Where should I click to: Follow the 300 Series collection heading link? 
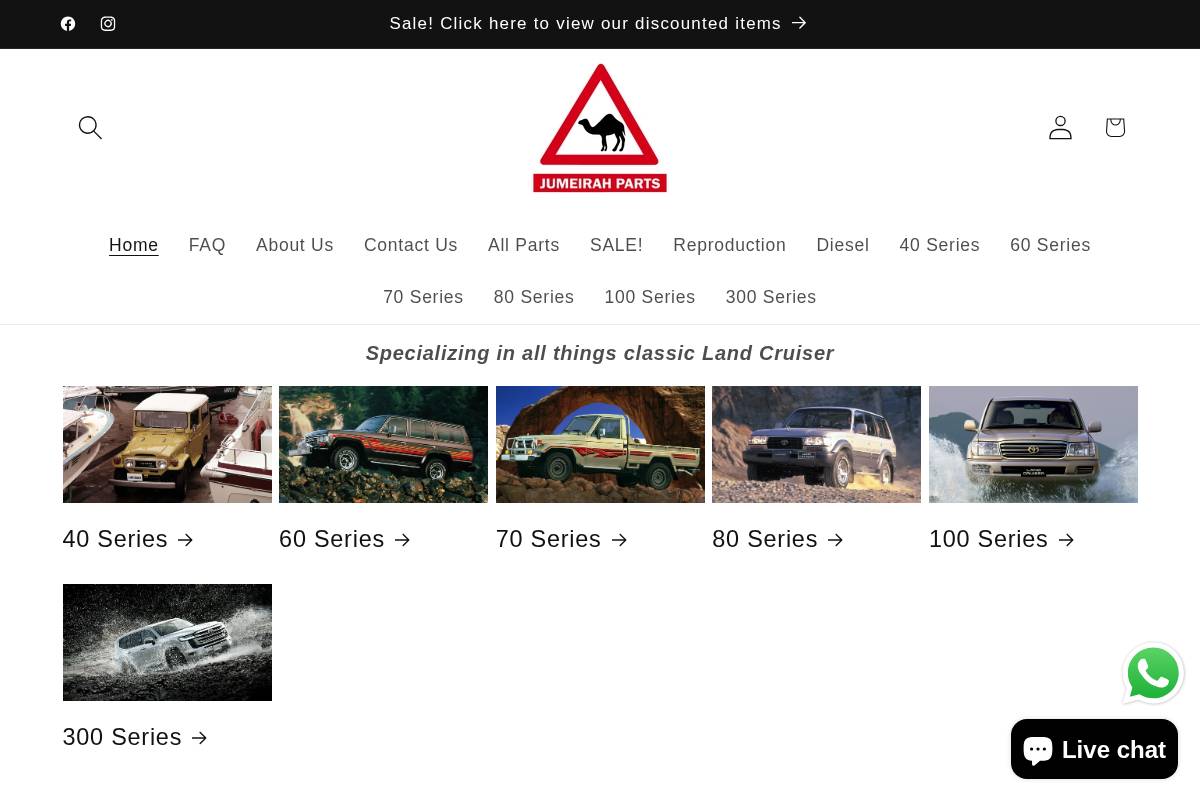(x=137, y=737)
